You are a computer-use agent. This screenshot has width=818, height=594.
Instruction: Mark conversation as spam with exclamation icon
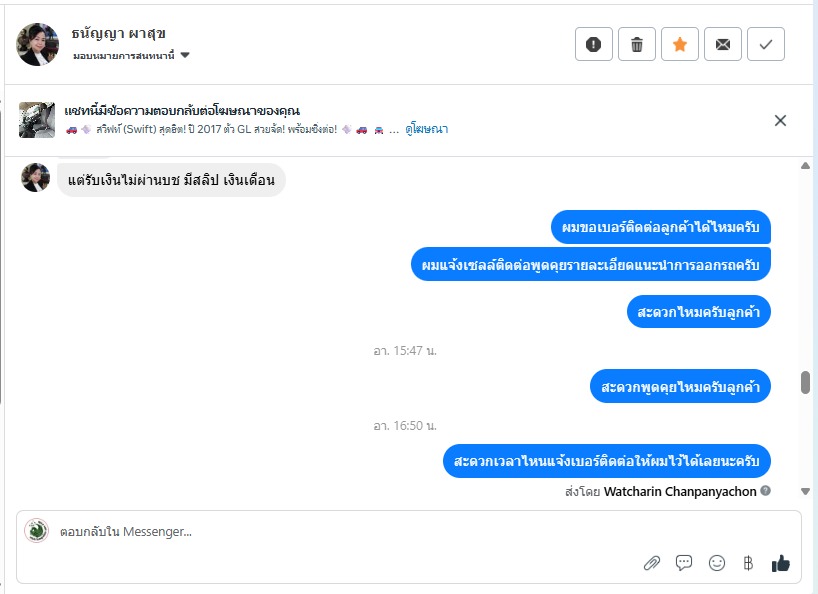(x=594, y=44)
